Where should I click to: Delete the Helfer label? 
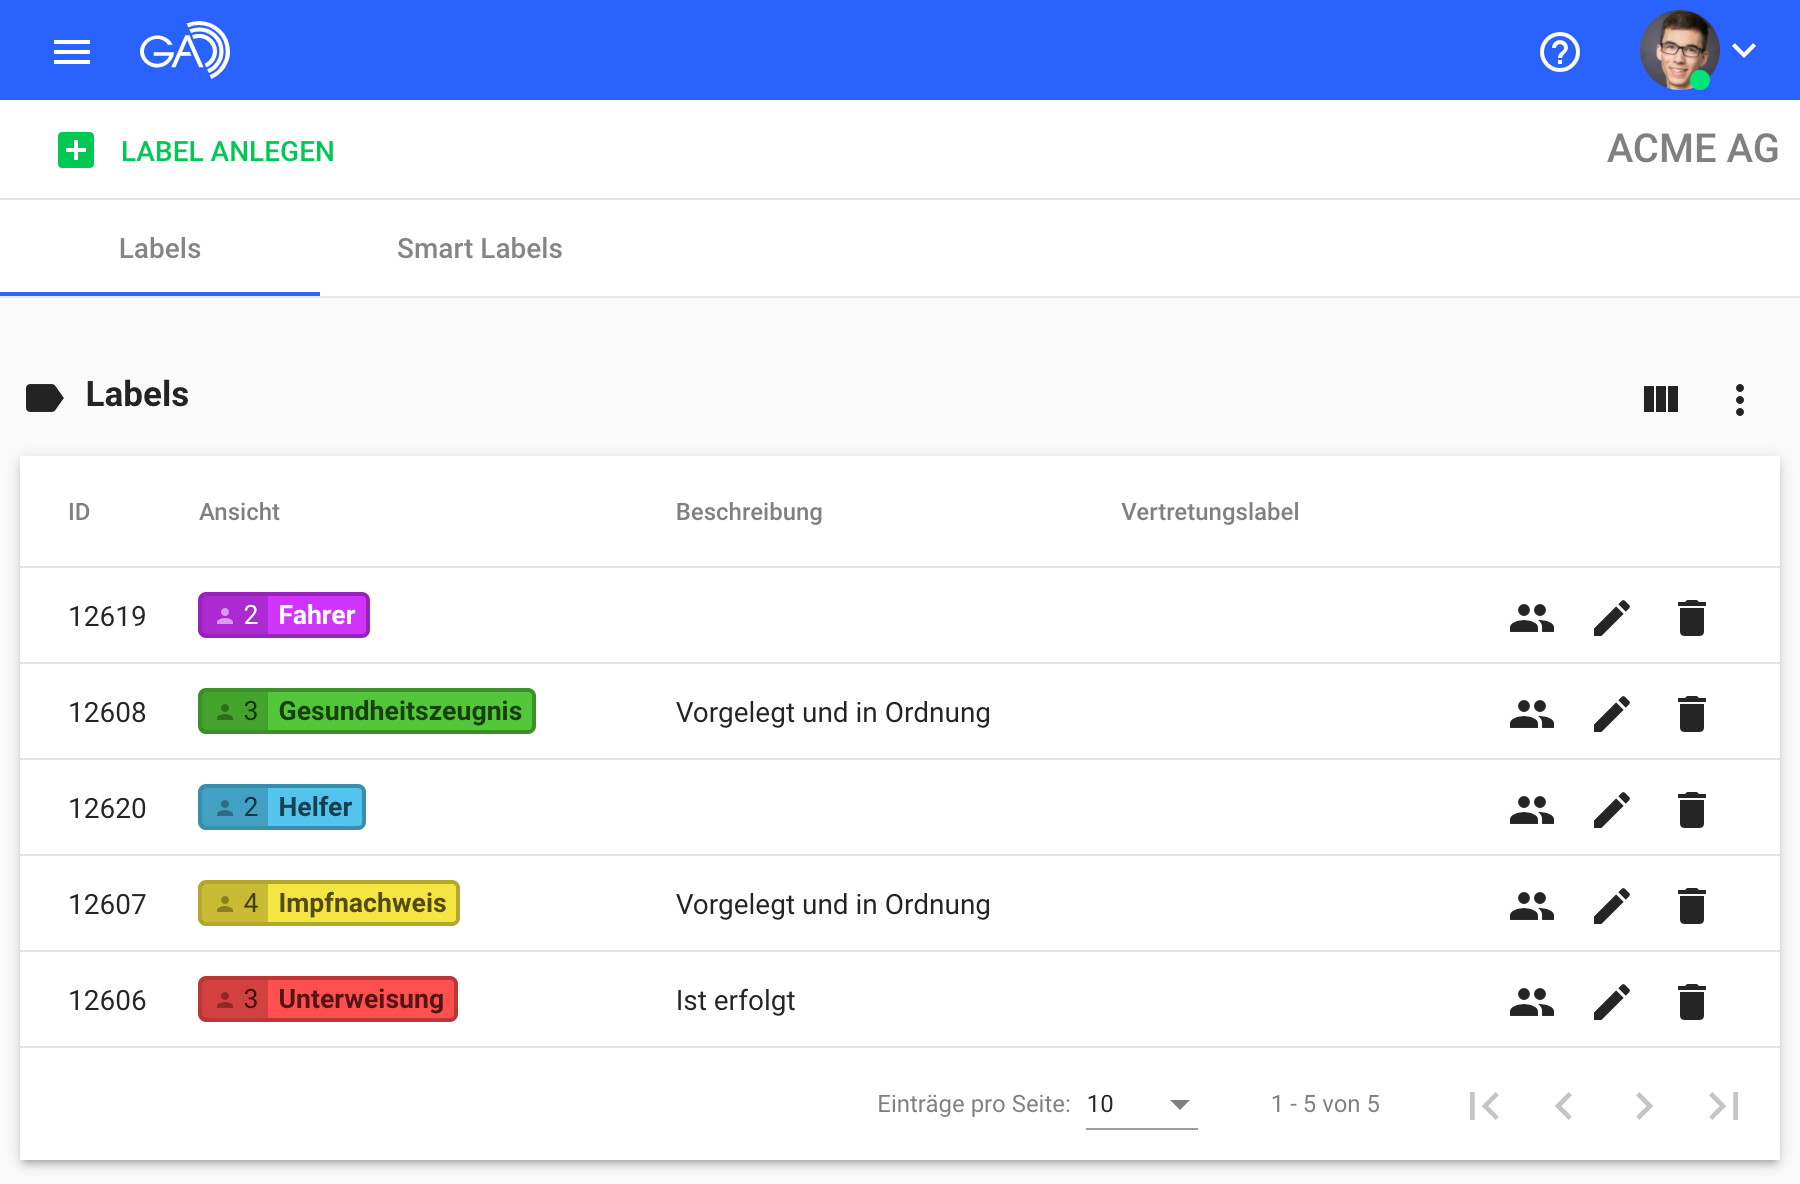pyautogui.click(x=1691, y=810)
